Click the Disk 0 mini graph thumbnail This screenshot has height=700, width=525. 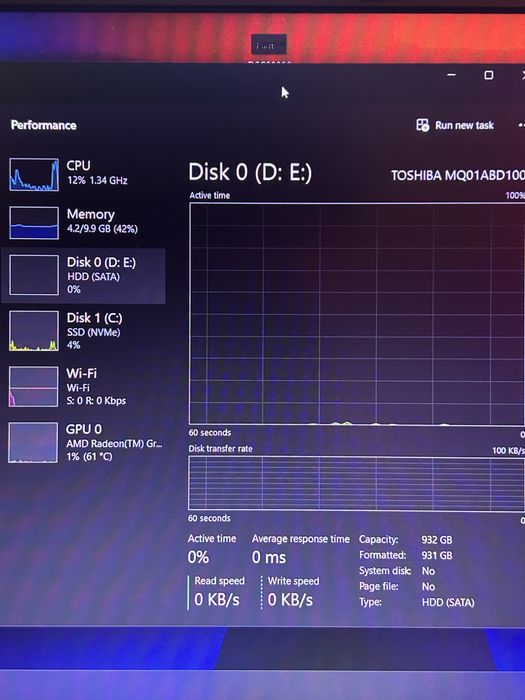34,275
